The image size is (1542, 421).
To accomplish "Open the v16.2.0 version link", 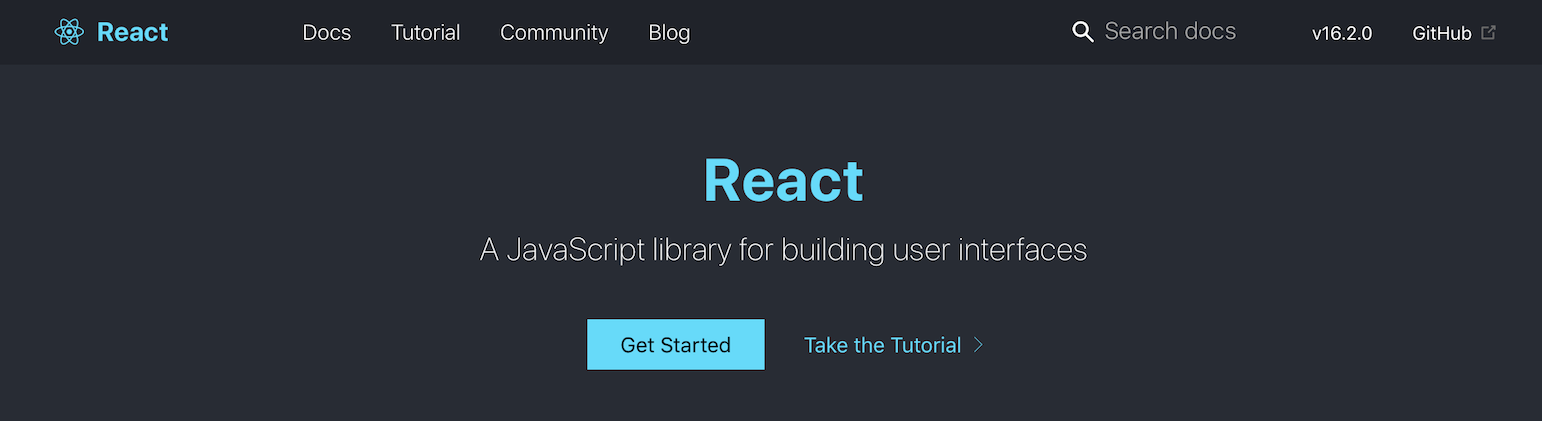I will pyautogui.click(x=1342, y=33).
